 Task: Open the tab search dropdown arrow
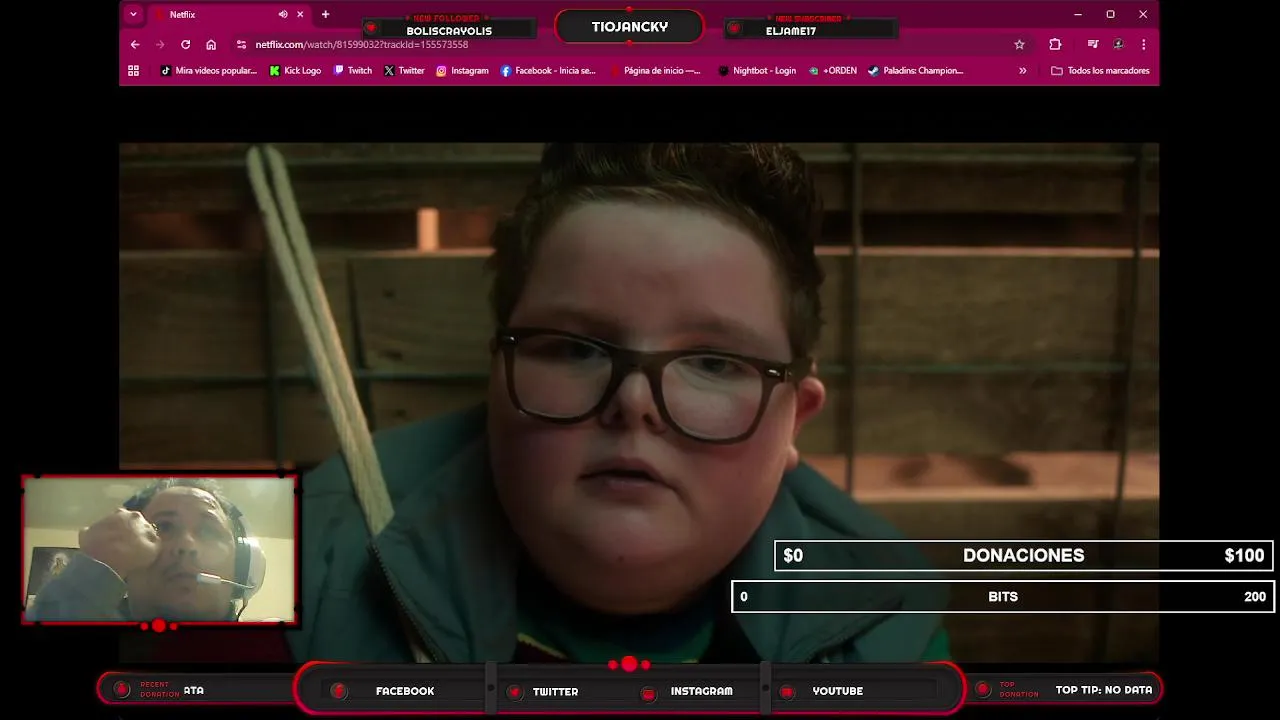point(133,14)
